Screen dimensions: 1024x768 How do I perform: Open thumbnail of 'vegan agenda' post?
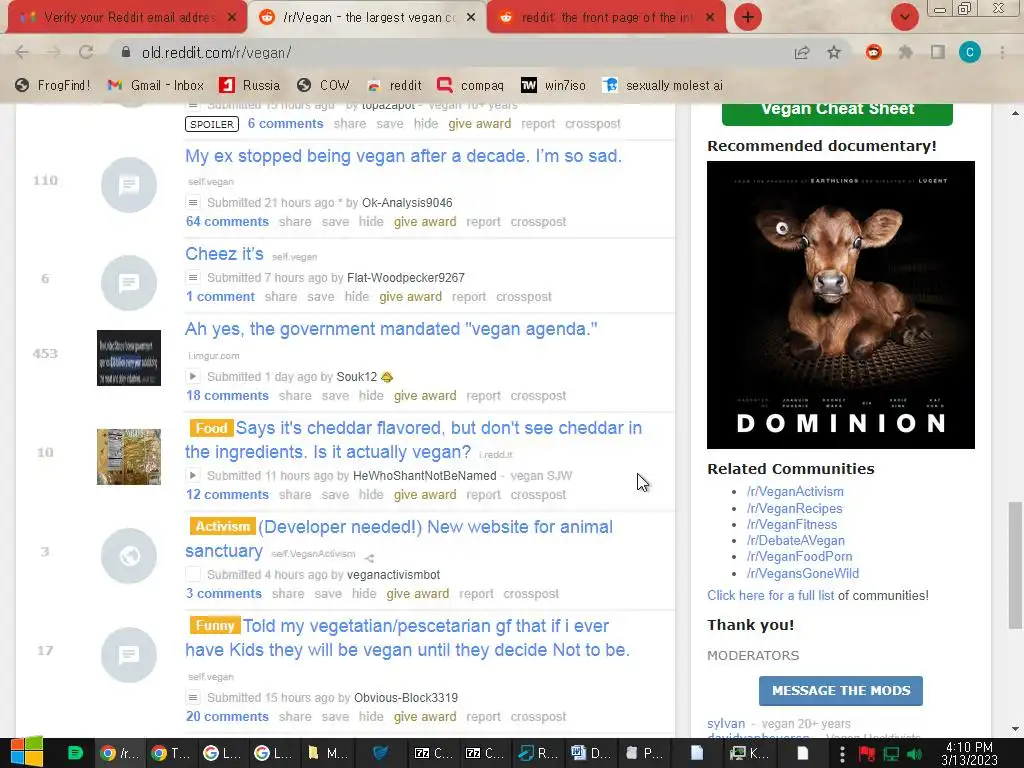(x=129, y=358)
